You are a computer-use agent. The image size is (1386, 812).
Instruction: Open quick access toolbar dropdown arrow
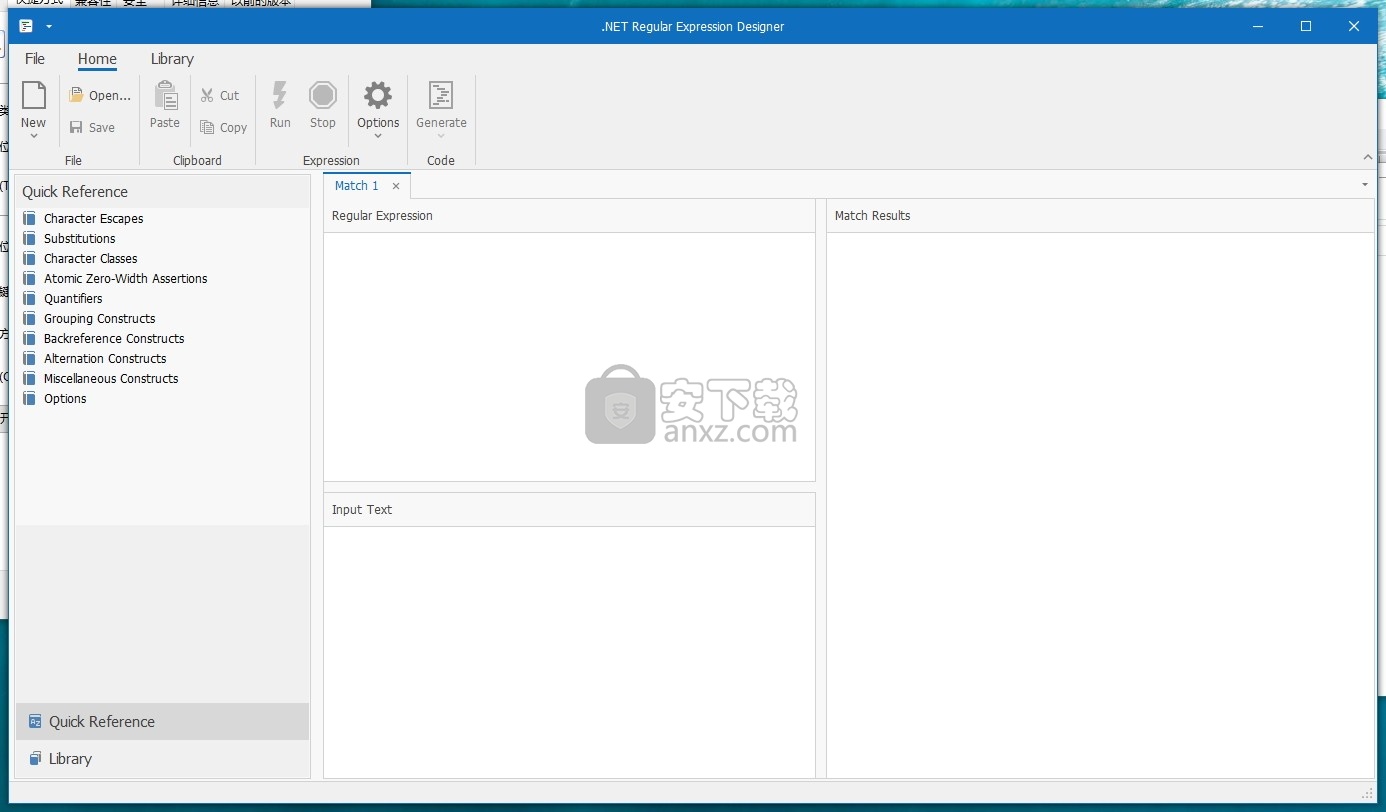coord(49,27)
